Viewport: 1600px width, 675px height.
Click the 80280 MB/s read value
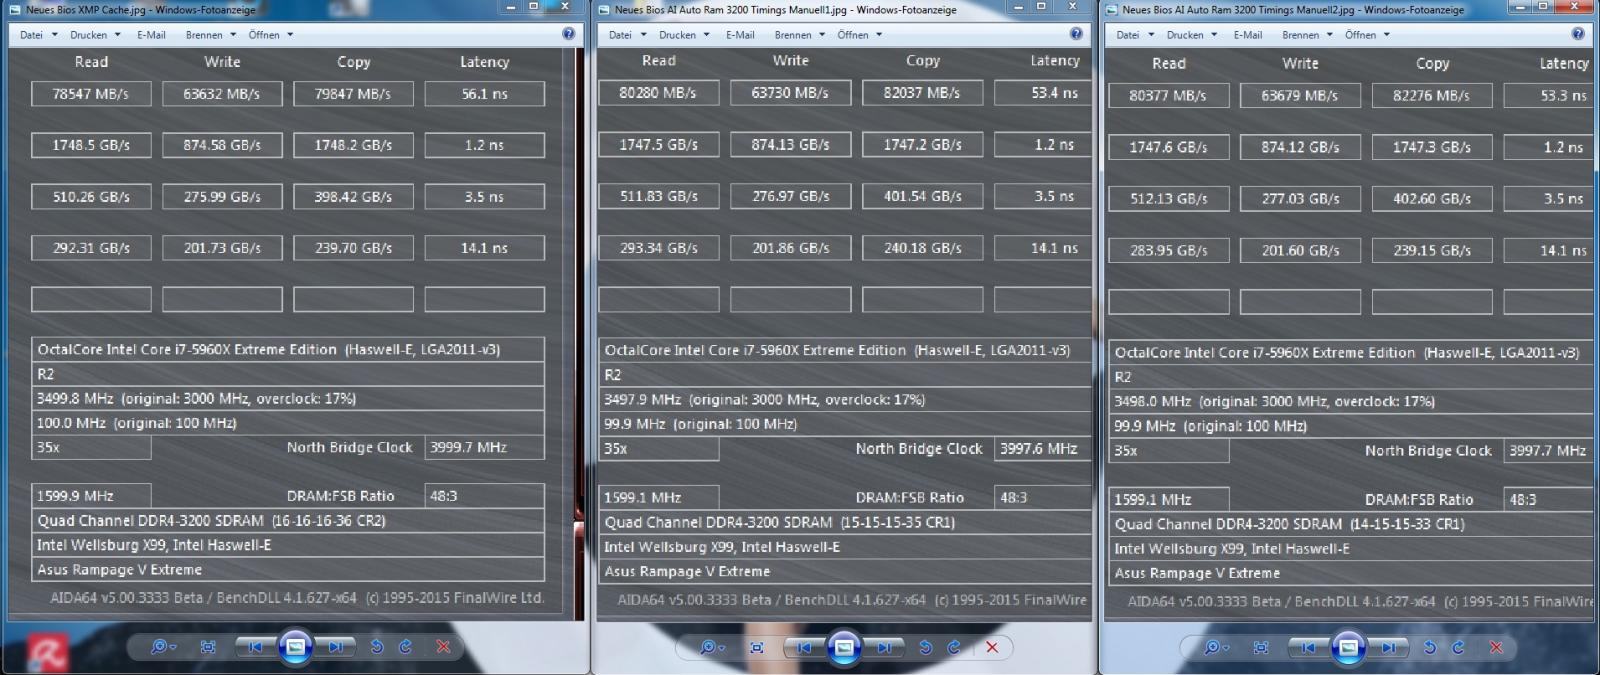(x=658, y=93)
